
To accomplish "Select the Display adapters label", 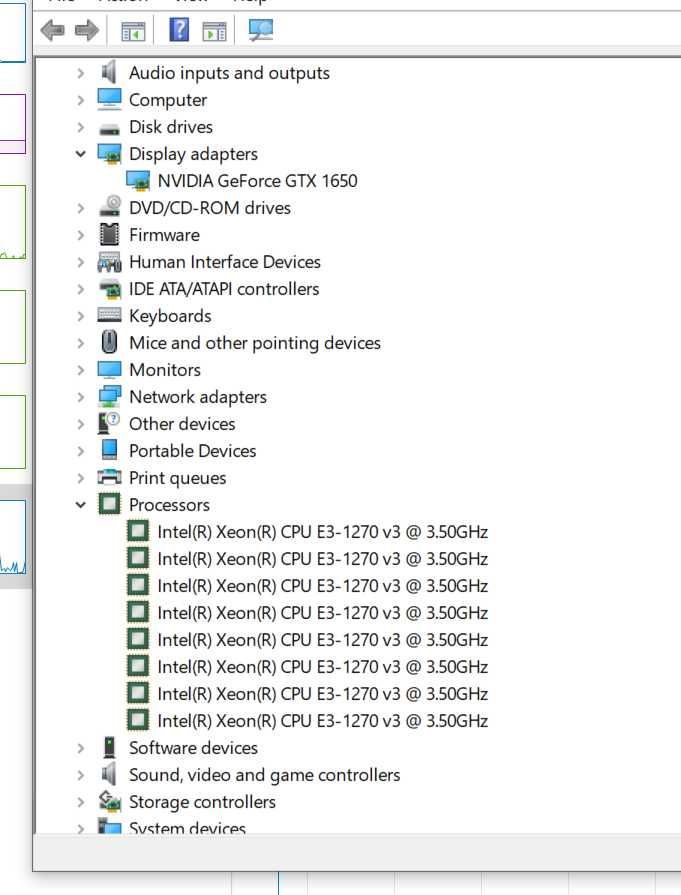I will (194, 154).
